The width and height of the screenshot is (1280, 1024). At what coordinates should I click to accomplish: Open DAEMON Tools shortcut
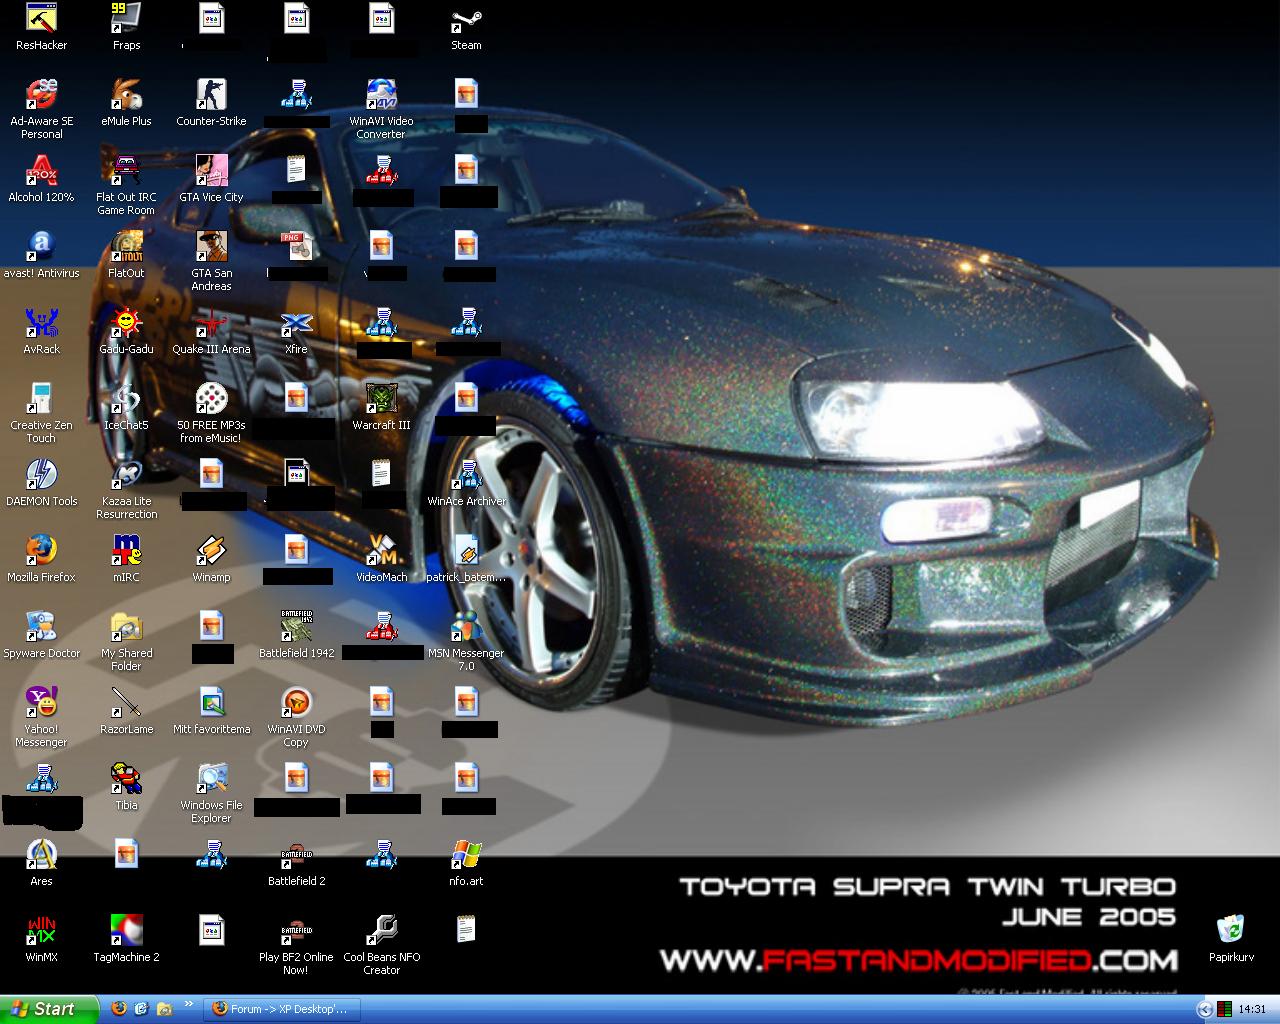[x=41, y=483]
